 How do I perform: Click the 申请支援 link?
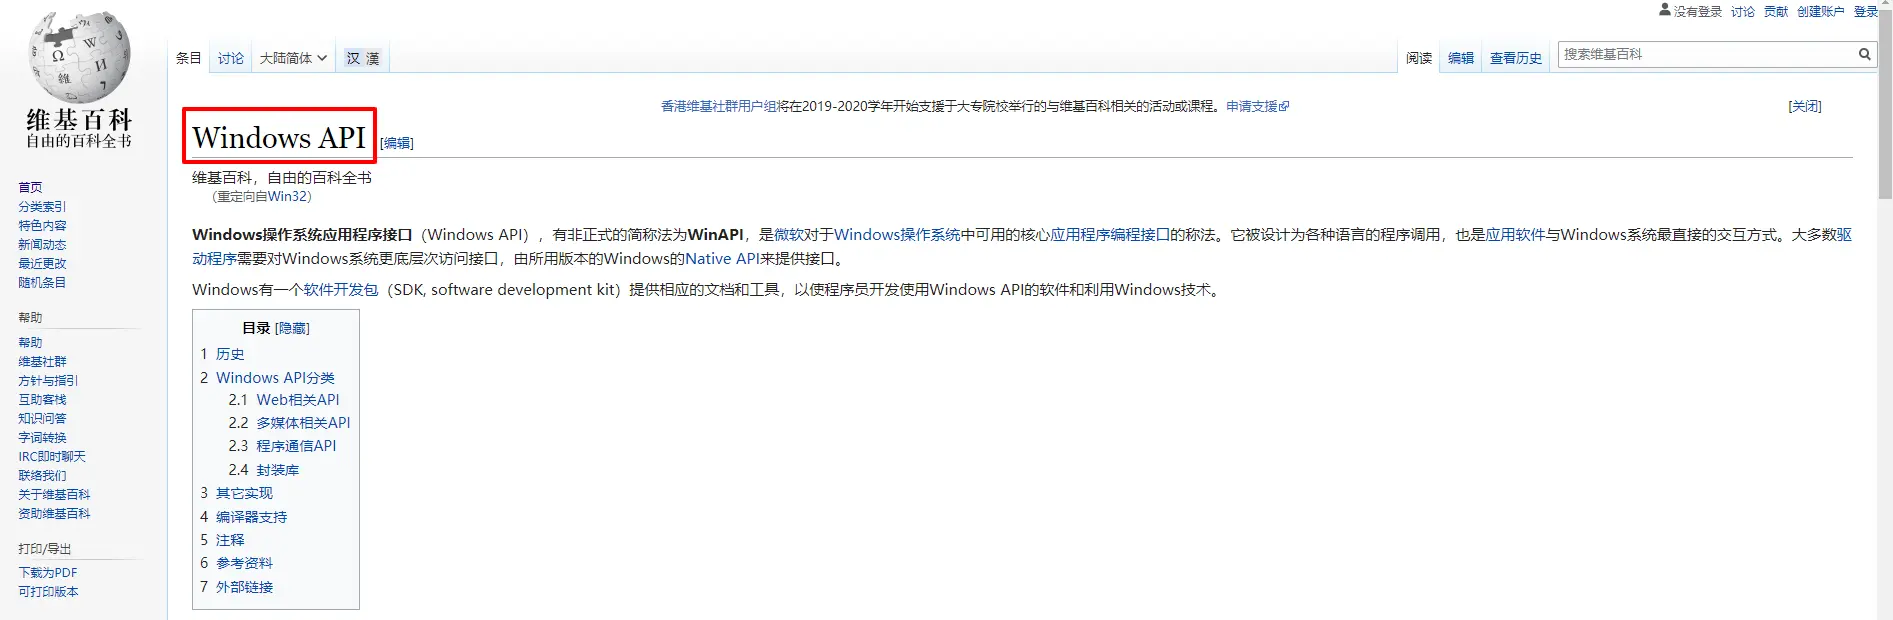pyautogui.click(x=1252, y=106)
